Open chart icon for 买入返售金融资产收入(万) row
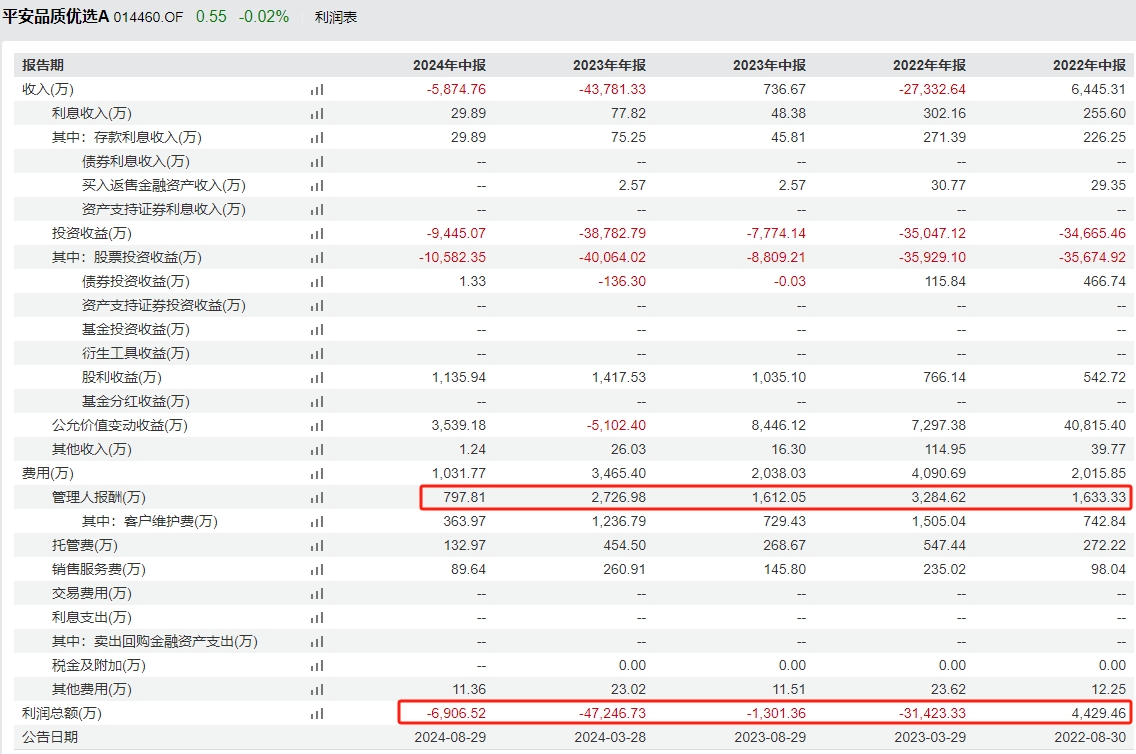The height and width of the screenshot is (754, 1136). pos(317,185)
